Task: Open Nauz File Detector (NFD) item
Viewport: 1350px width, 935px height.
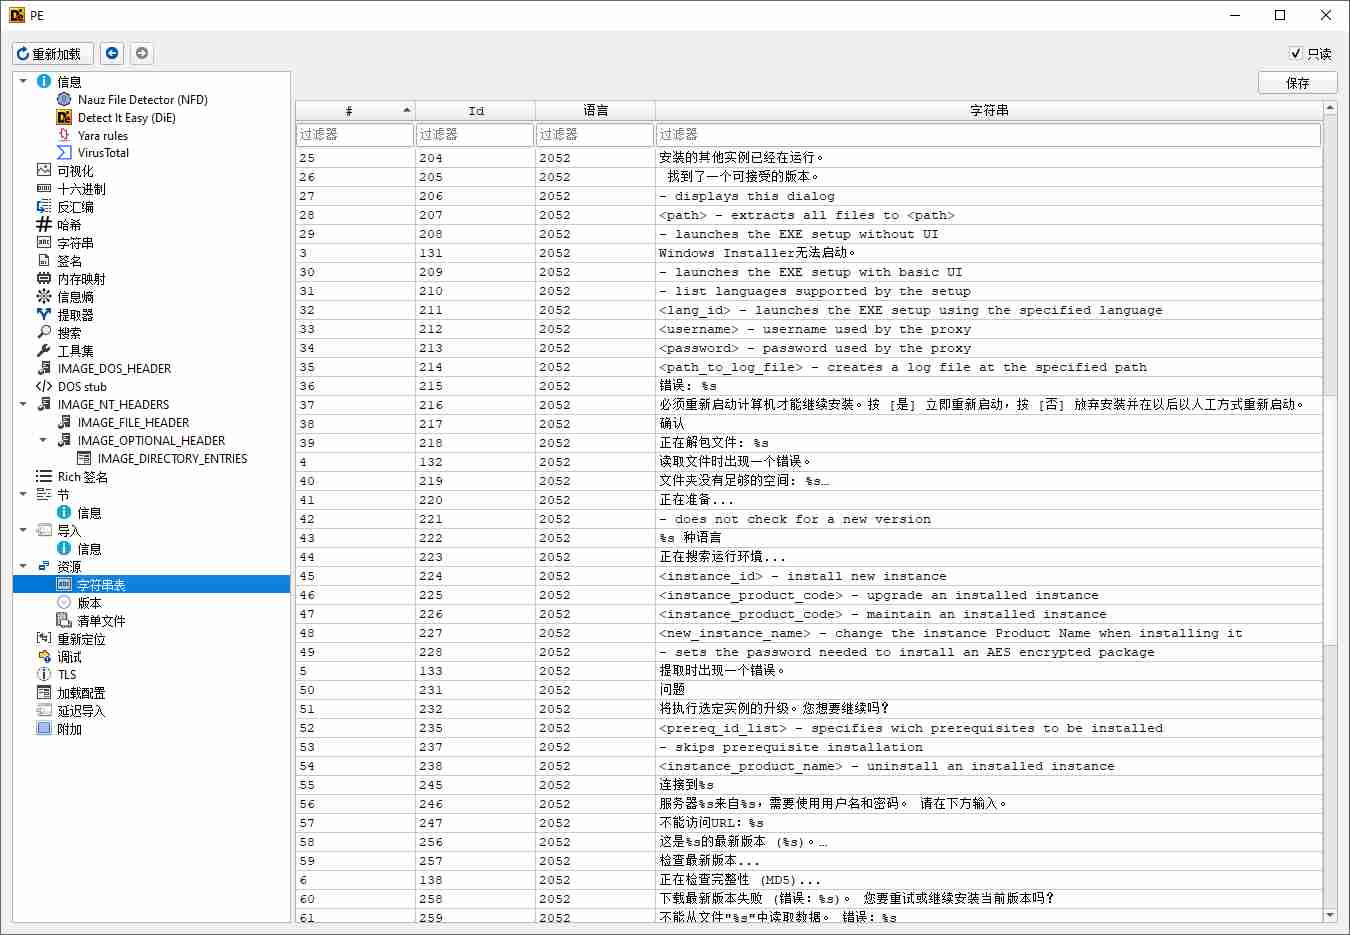Action: click(x=142, y=100)
